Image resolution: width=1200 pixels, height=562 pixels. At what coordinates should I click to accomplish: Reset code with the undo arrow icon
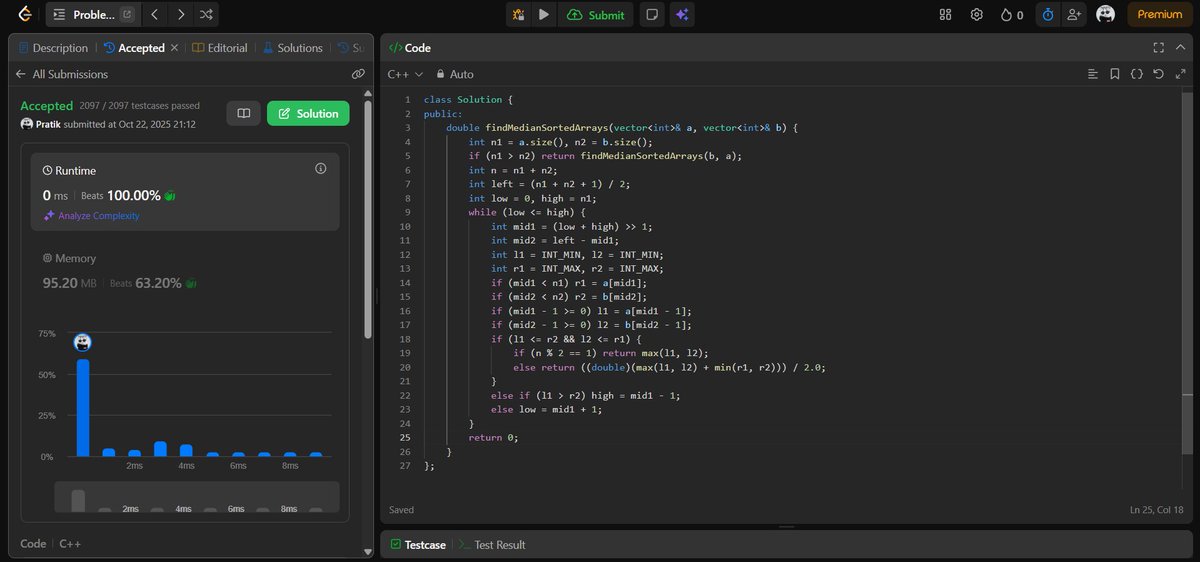1158,74
